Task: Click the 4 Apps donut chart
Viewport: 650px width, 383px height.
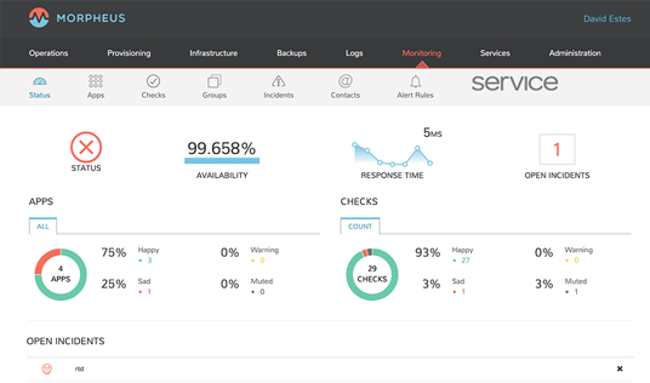Action: click(x=61, y=274)
